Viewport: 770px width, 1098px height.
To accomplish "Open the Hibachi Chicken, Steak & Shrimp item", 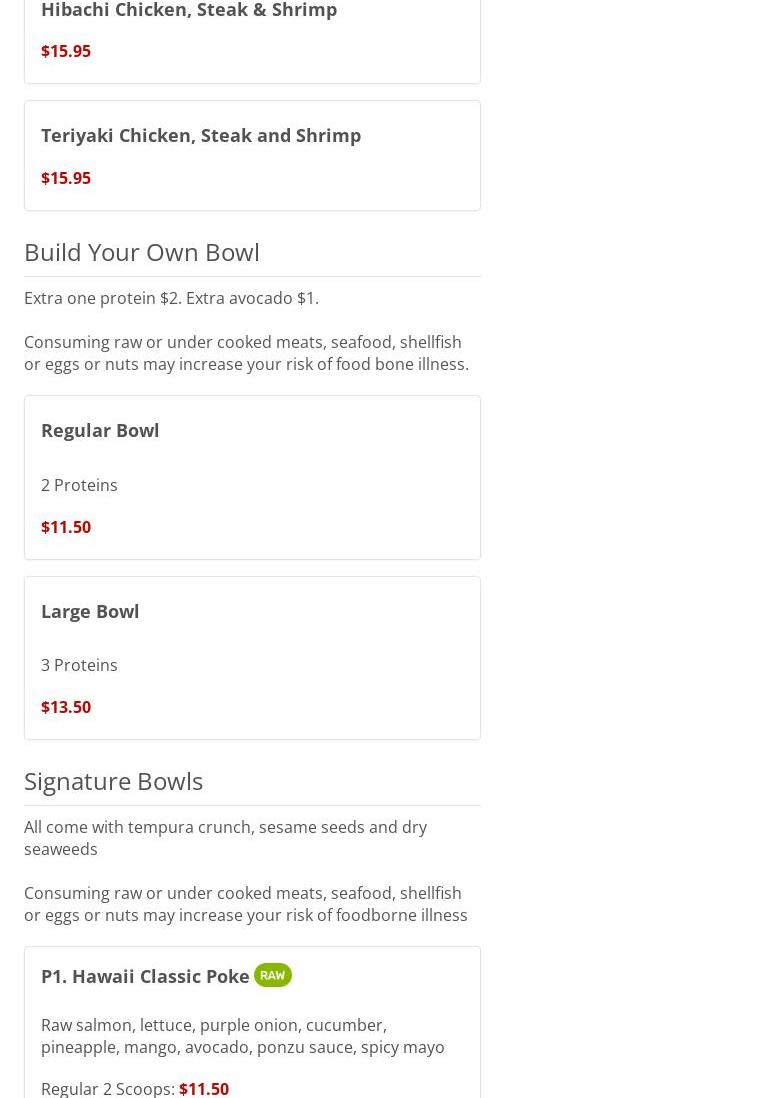I will click(189, 11).
